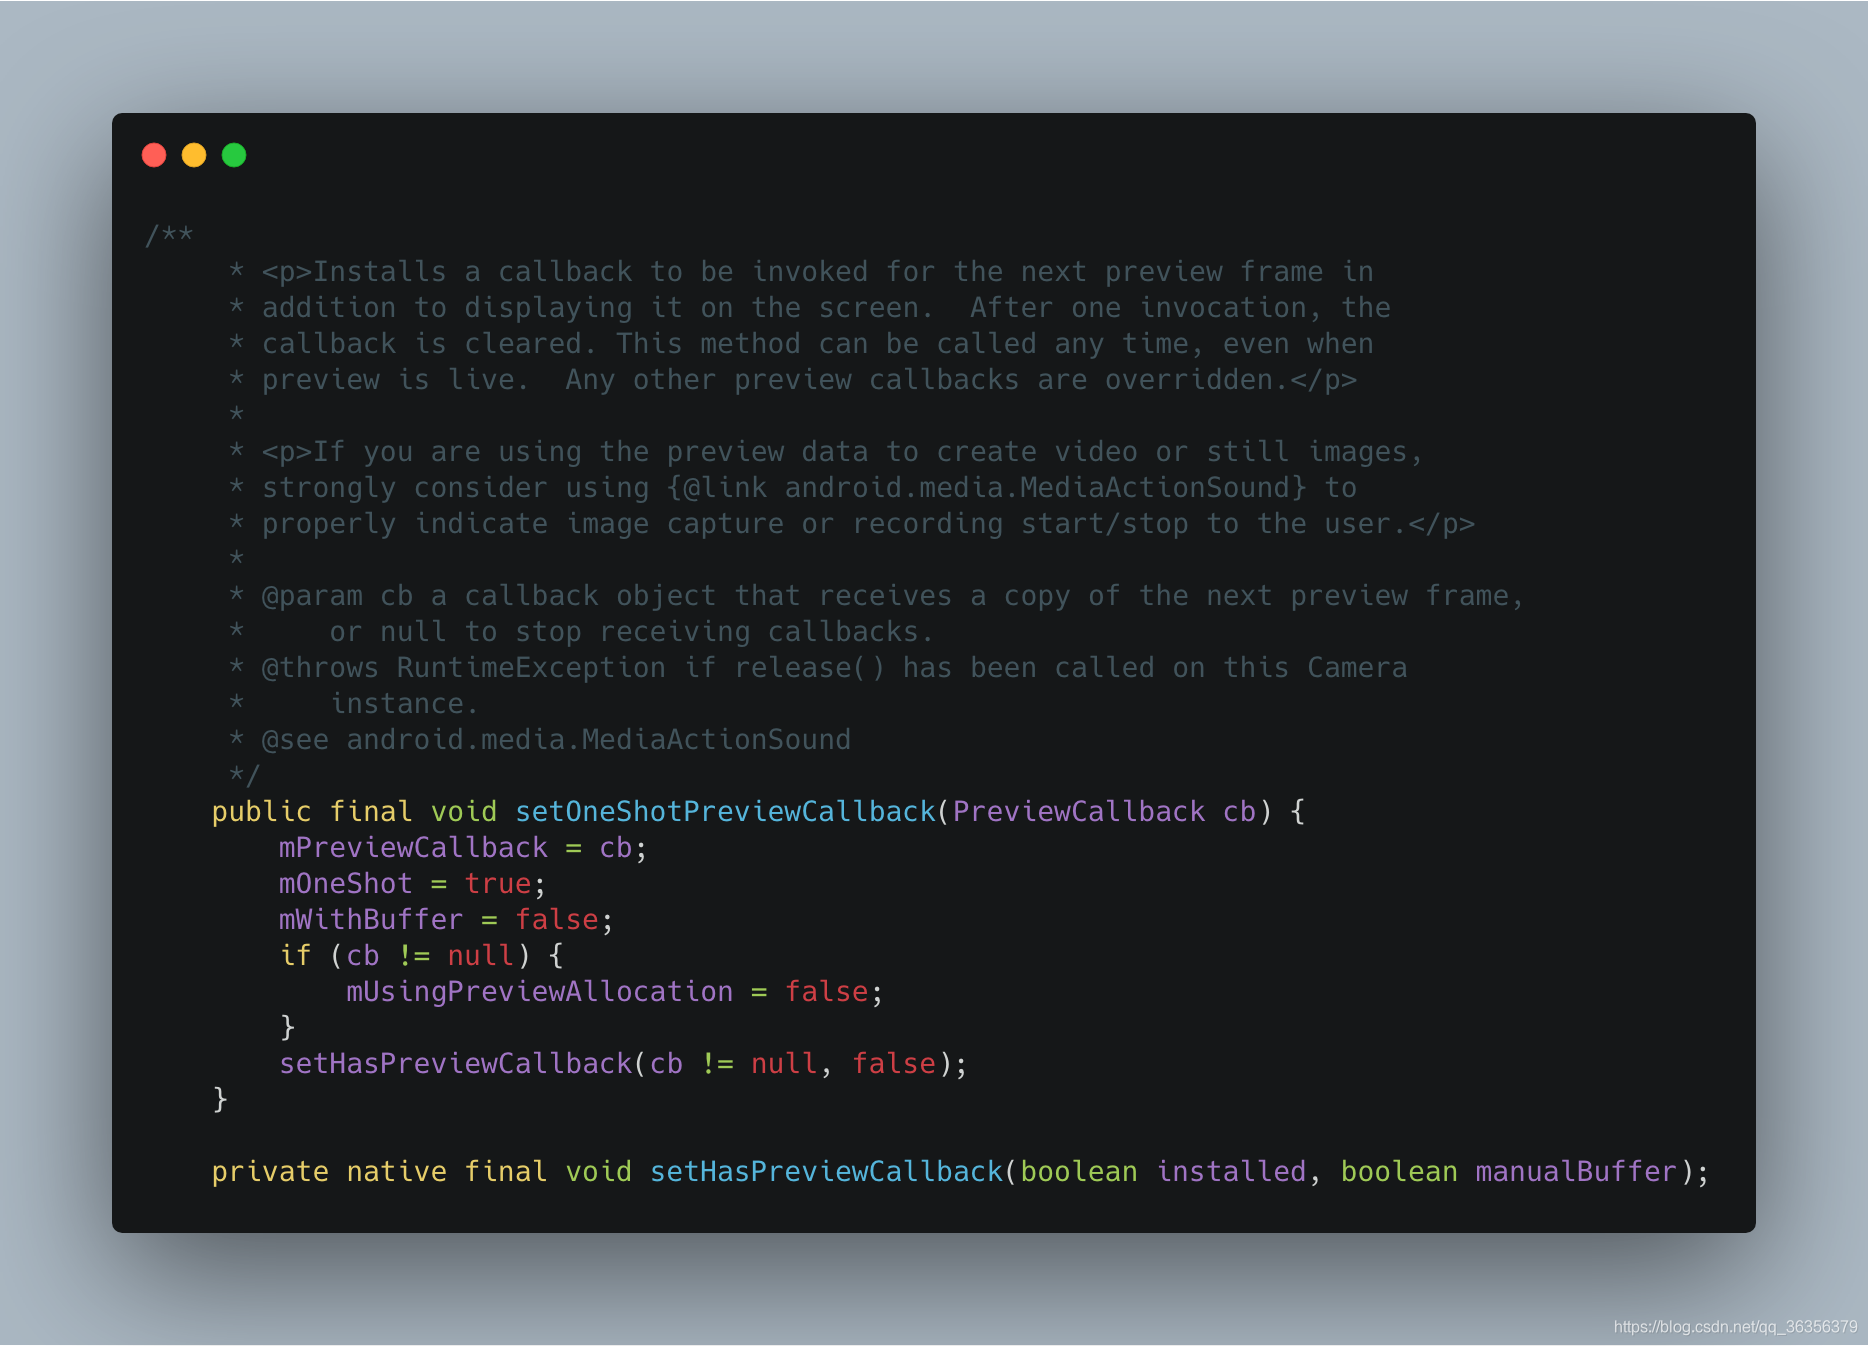Click the 'native' keyword

(x=396, y=1171)
